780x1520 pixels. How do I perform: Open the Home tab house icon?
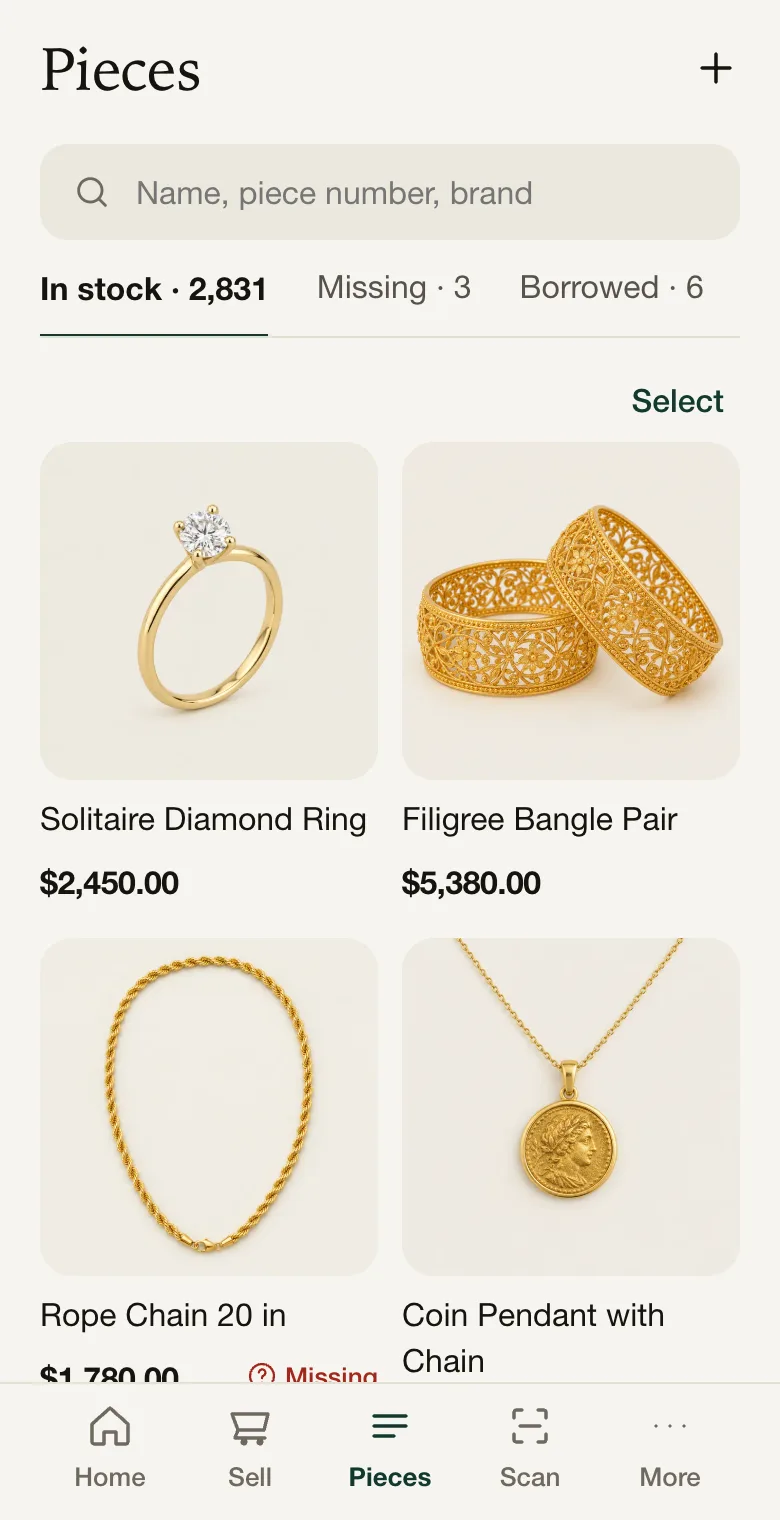(110, 1426)
